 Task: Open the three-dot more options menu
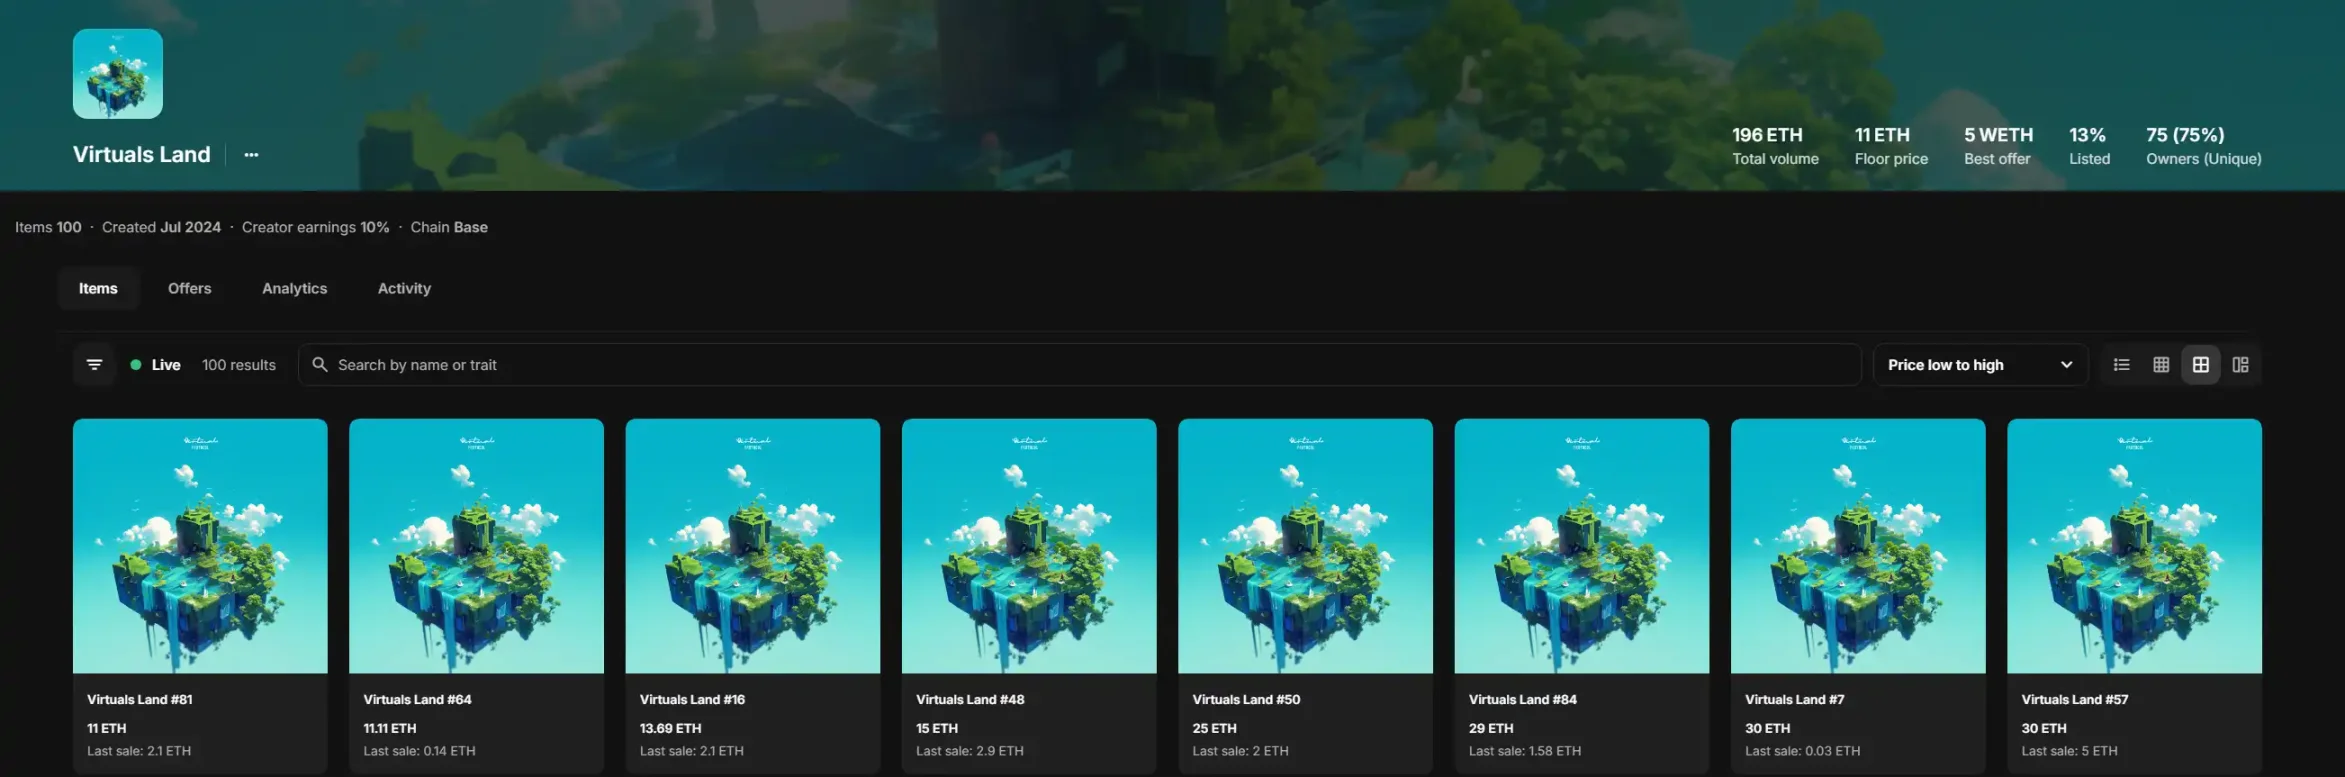point(251,155)
